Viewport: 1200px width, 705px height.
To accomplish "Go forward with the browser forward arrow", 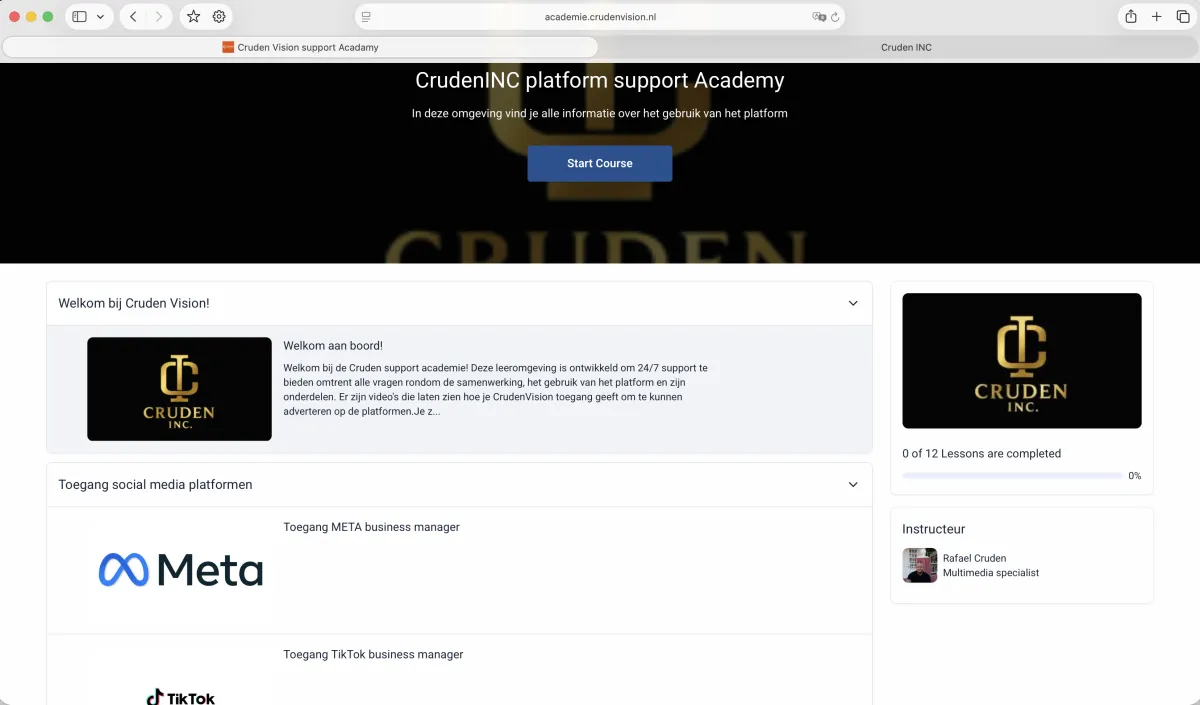I will [158, 17].
